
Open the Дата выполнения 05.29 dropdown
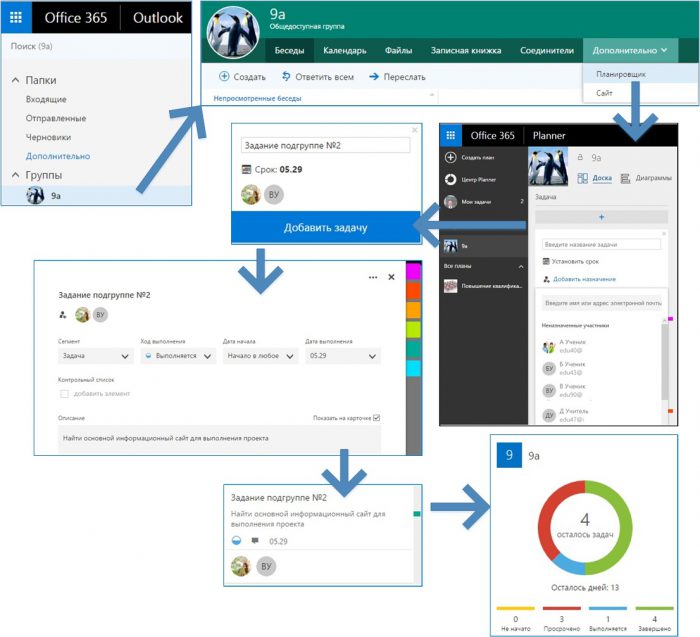(x=343, y=356)
